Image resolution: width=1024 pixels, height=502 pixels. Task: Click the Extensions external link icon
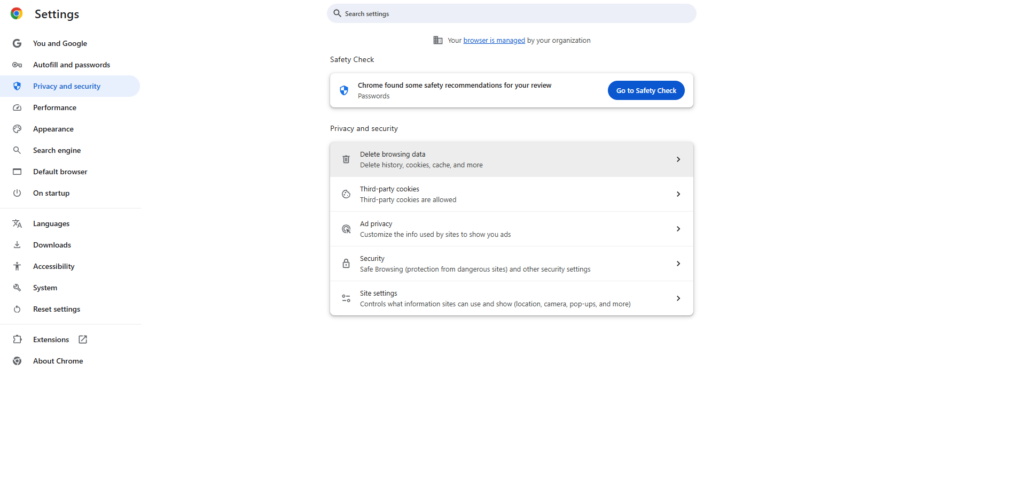tap(83, 340)
